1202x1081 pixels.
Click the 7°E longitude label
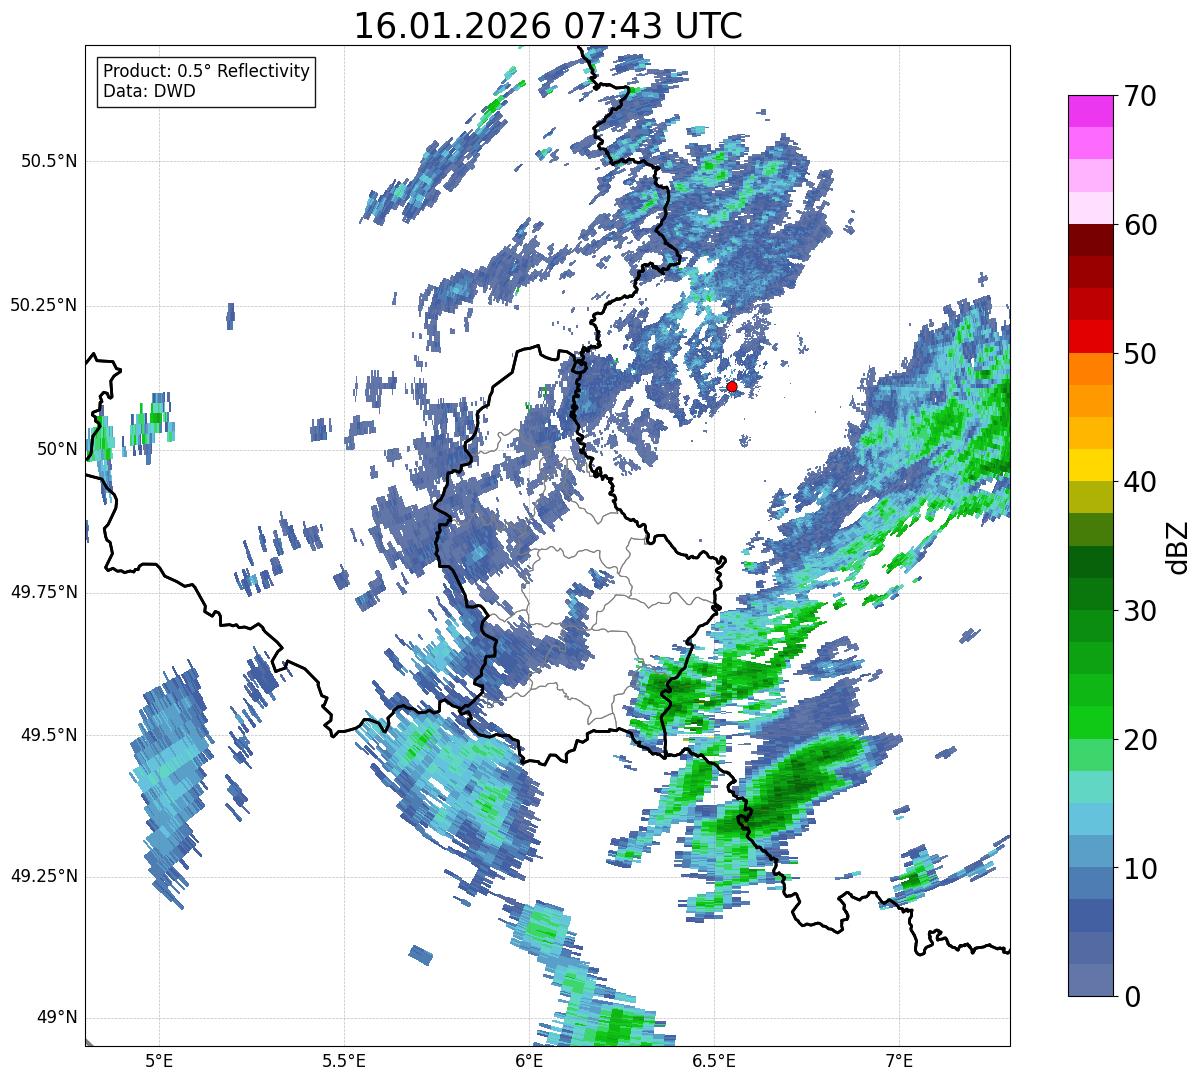point(899,1060)
